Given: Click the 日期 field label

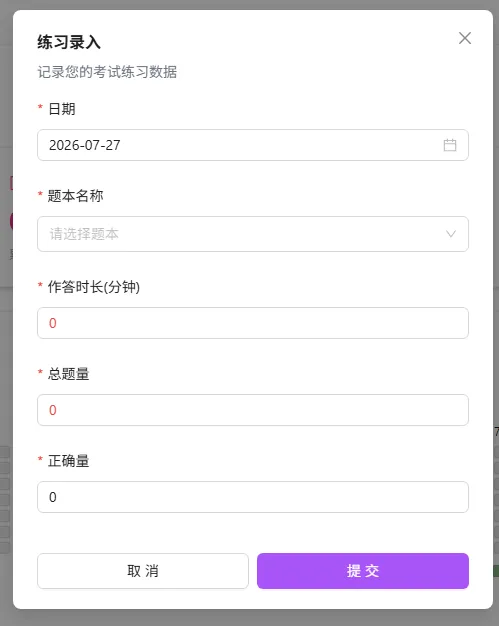Looking at the screenshot, I should tap(62, 109).
